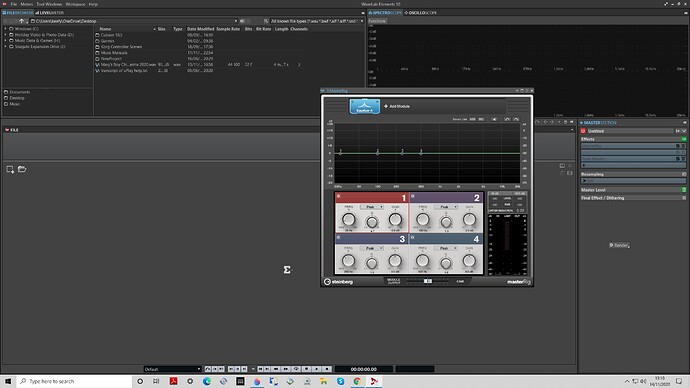Viewport: 690px width, 388px height.
Task: Open the File menu
Action: (x=14, y=4)
